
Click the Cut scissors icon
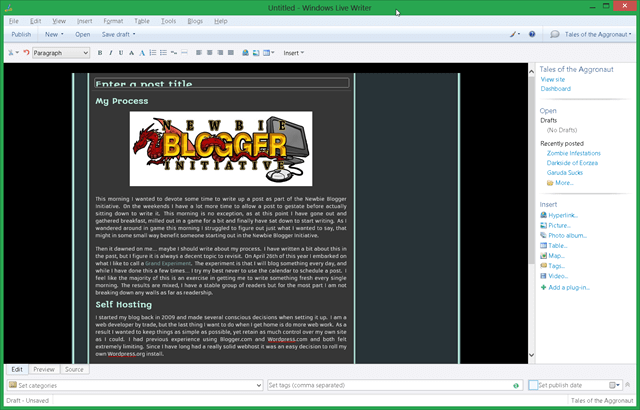click(x=11, y=53)
